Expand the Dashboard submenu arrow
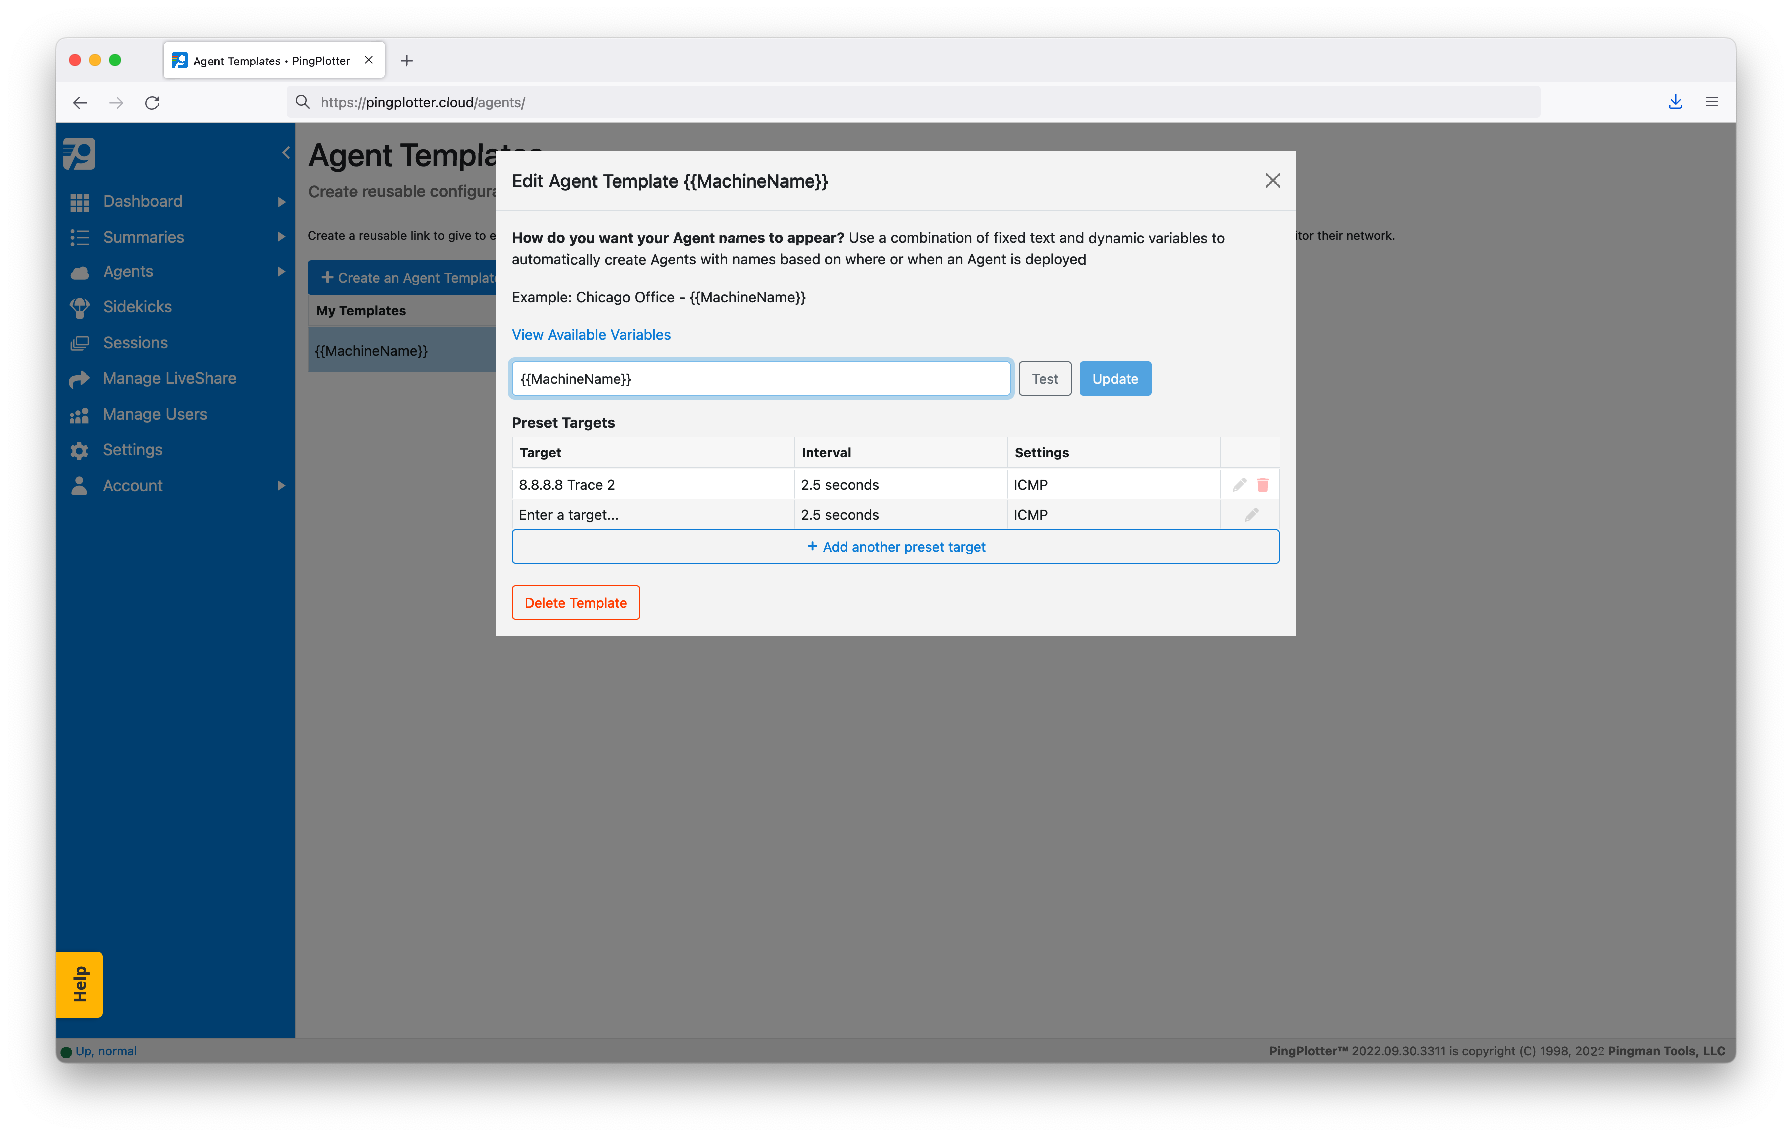Screen dimensions: 1792x1137 point(281,202)
